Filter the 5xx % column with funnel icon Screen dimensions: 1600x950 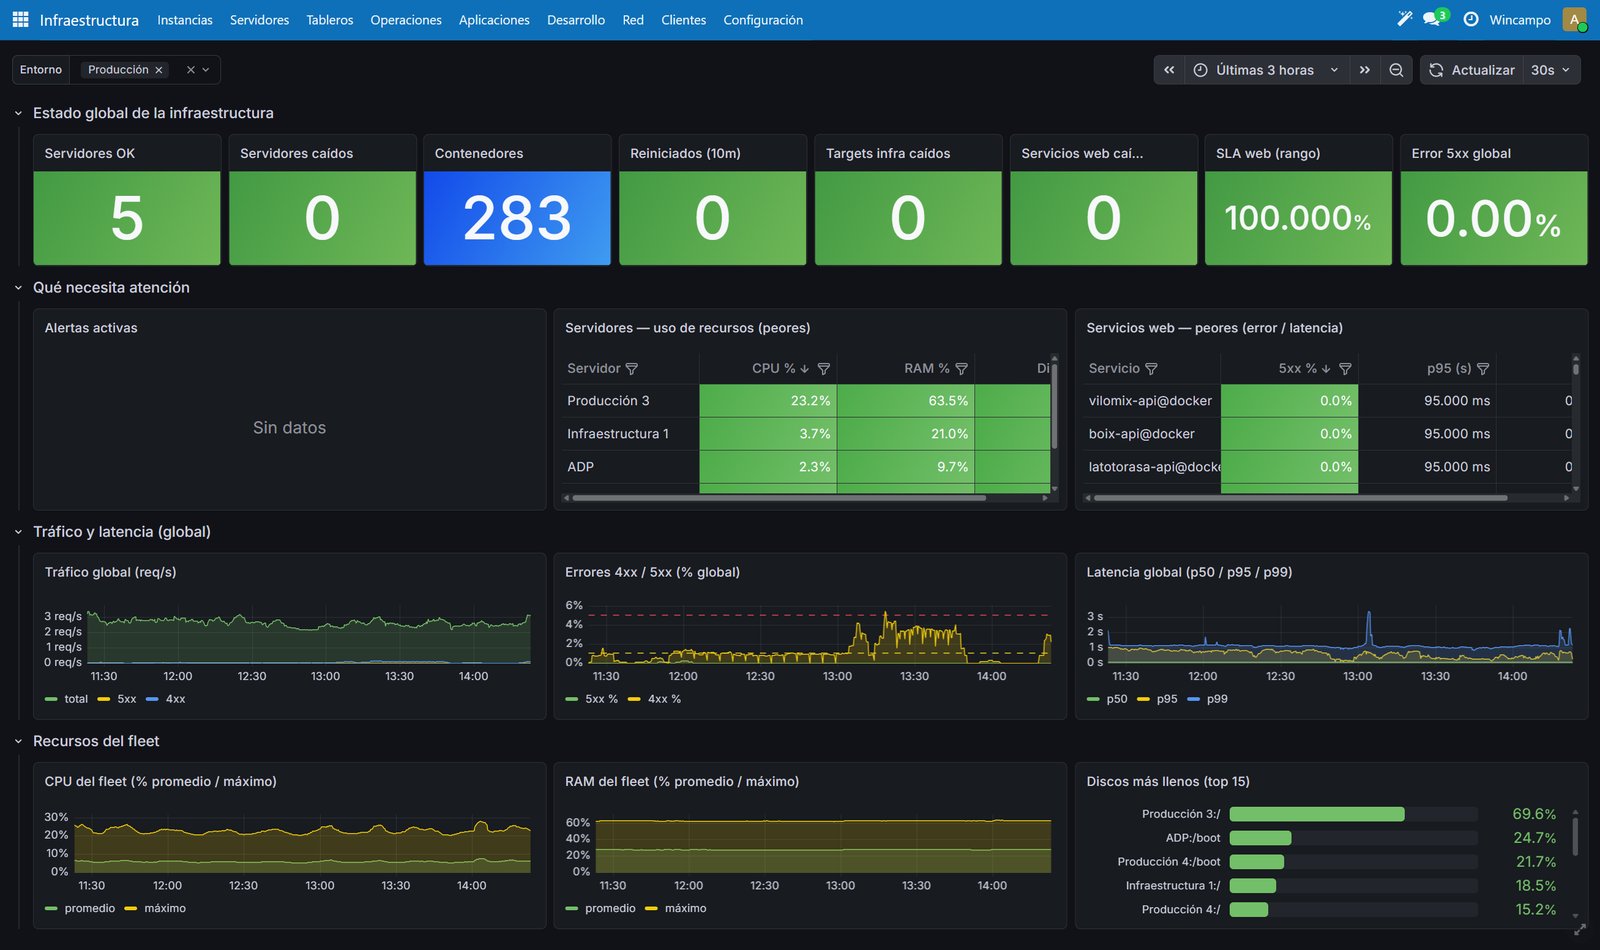[1345, 369]
